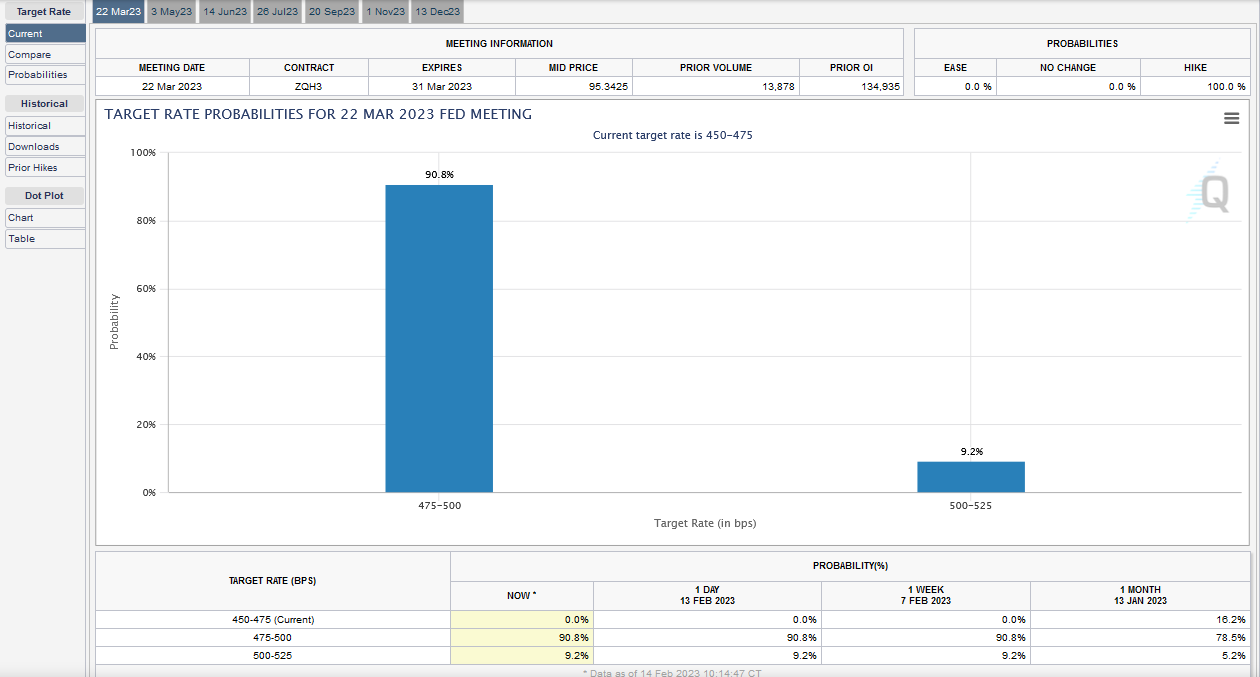Open the chart context menu hamburger icon
The image size is (1260, 677).
click(x=1231, y=119)
